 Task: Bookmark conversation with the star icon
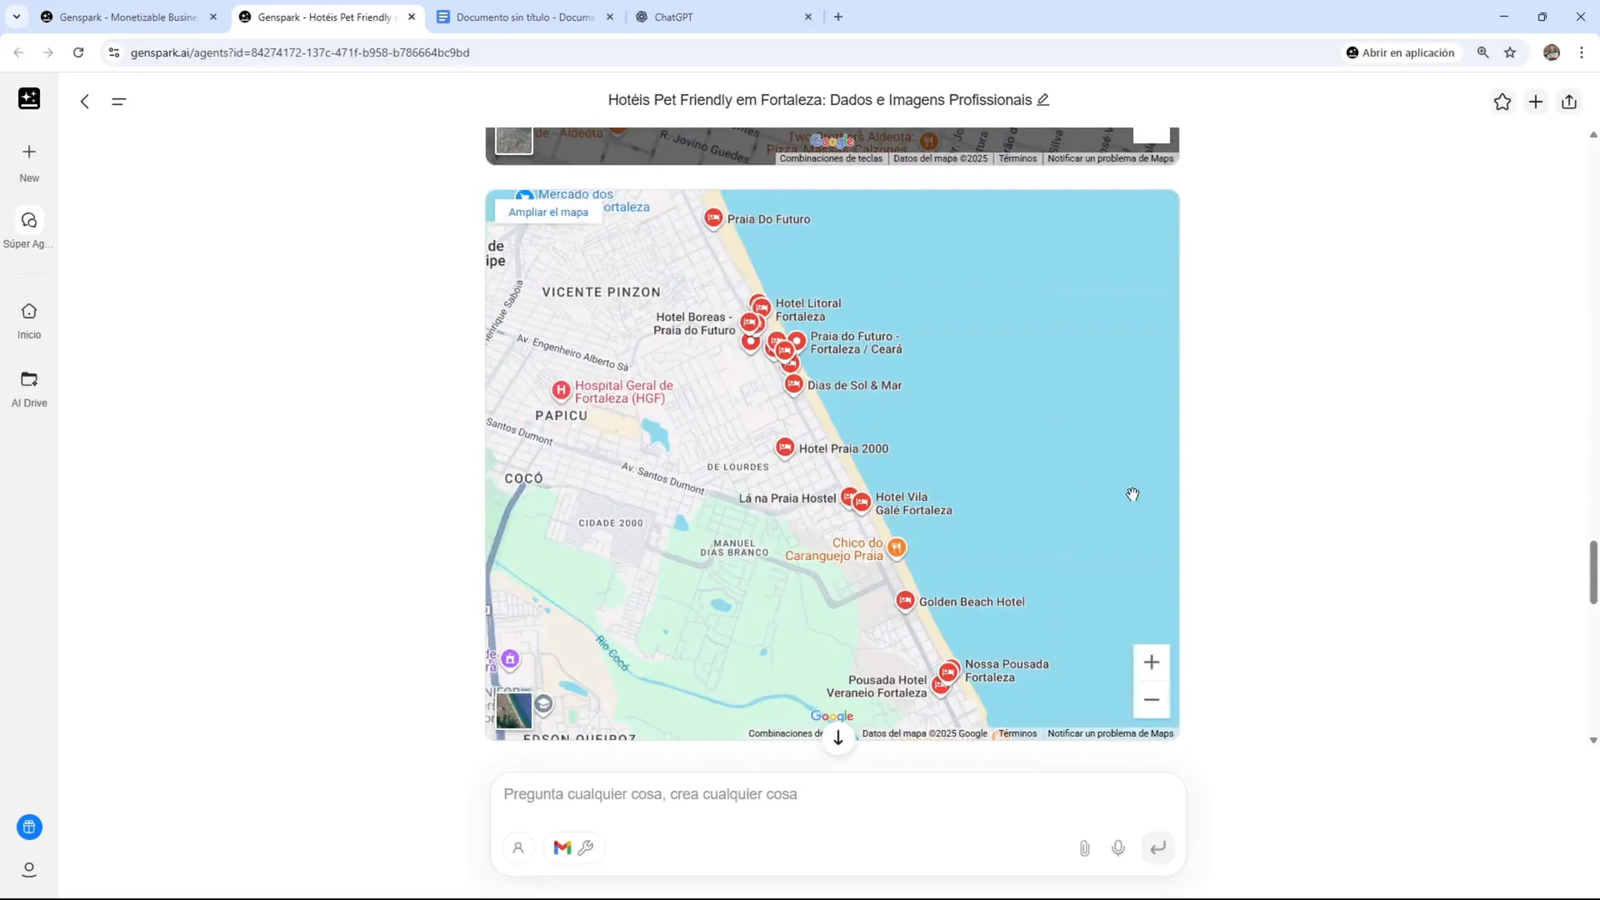[1502, 101]
